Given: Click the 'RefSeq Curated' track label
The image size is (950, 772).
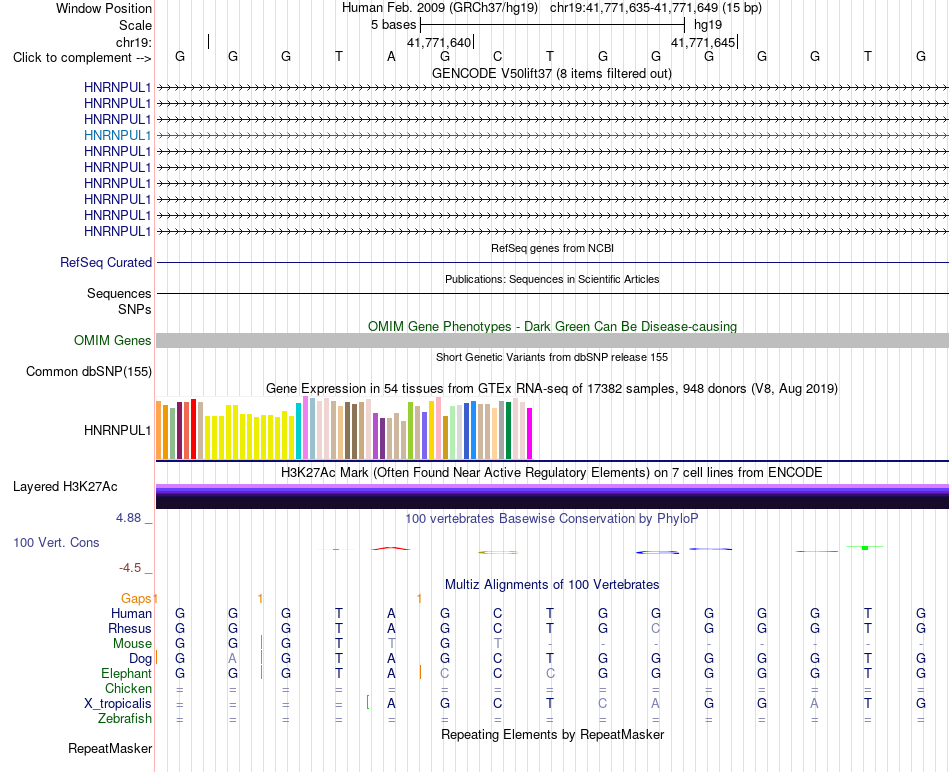Looking at the screenshot, I should [x=106, y=262].
